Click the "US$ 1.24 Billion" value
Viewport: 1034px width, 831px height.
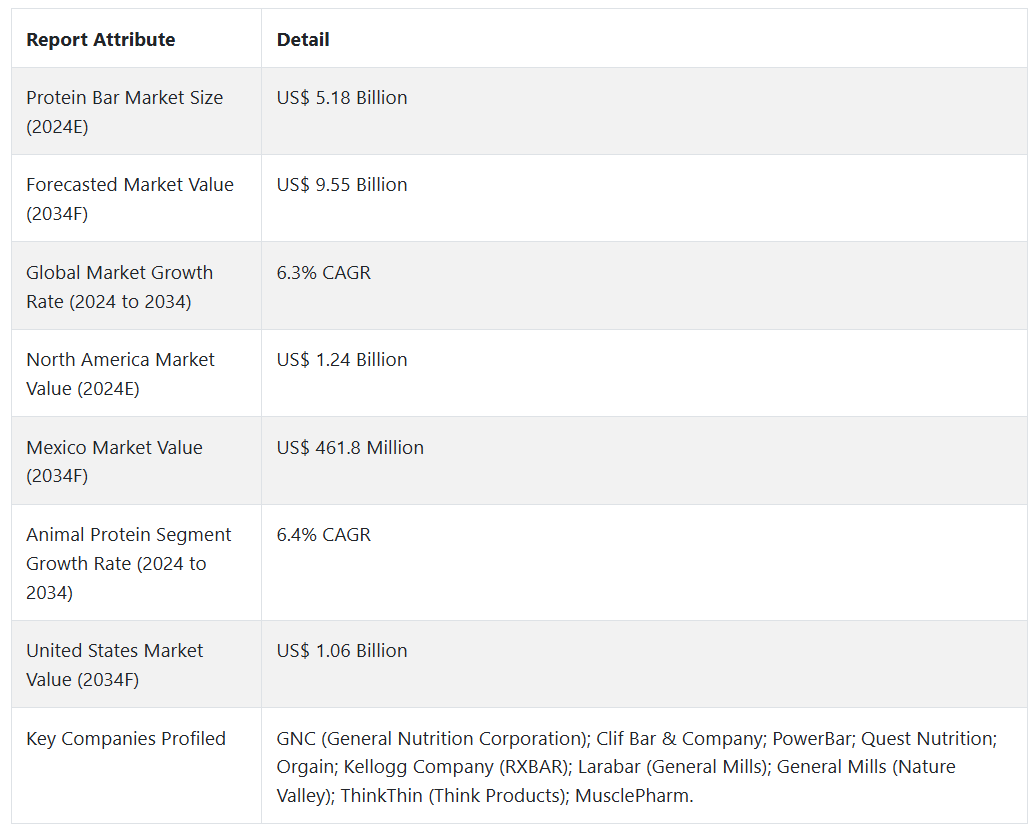[x=342, y=360]
